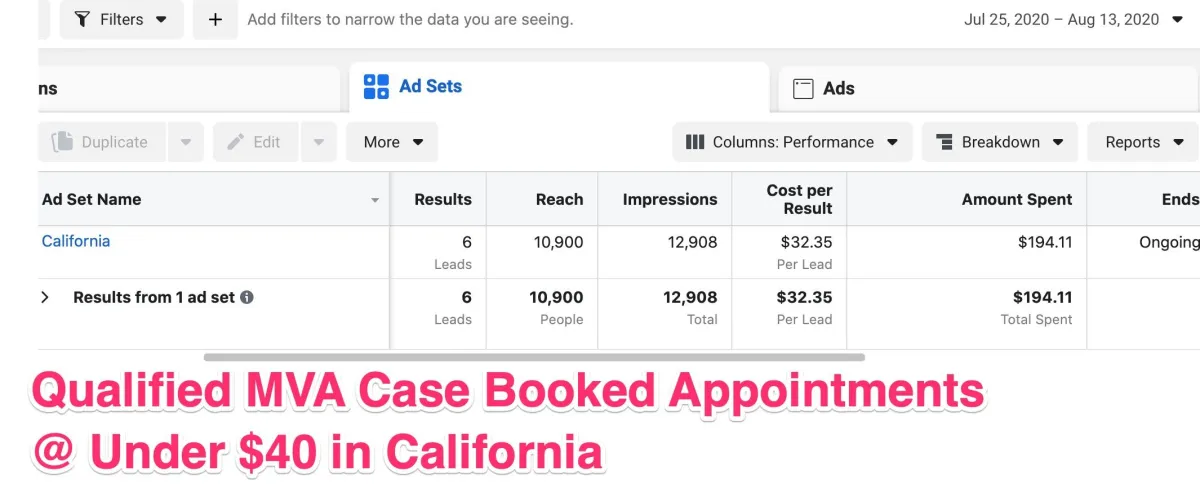
Task: Sort by the Amount Spent column header
Action: click(x=1016, y=200)
